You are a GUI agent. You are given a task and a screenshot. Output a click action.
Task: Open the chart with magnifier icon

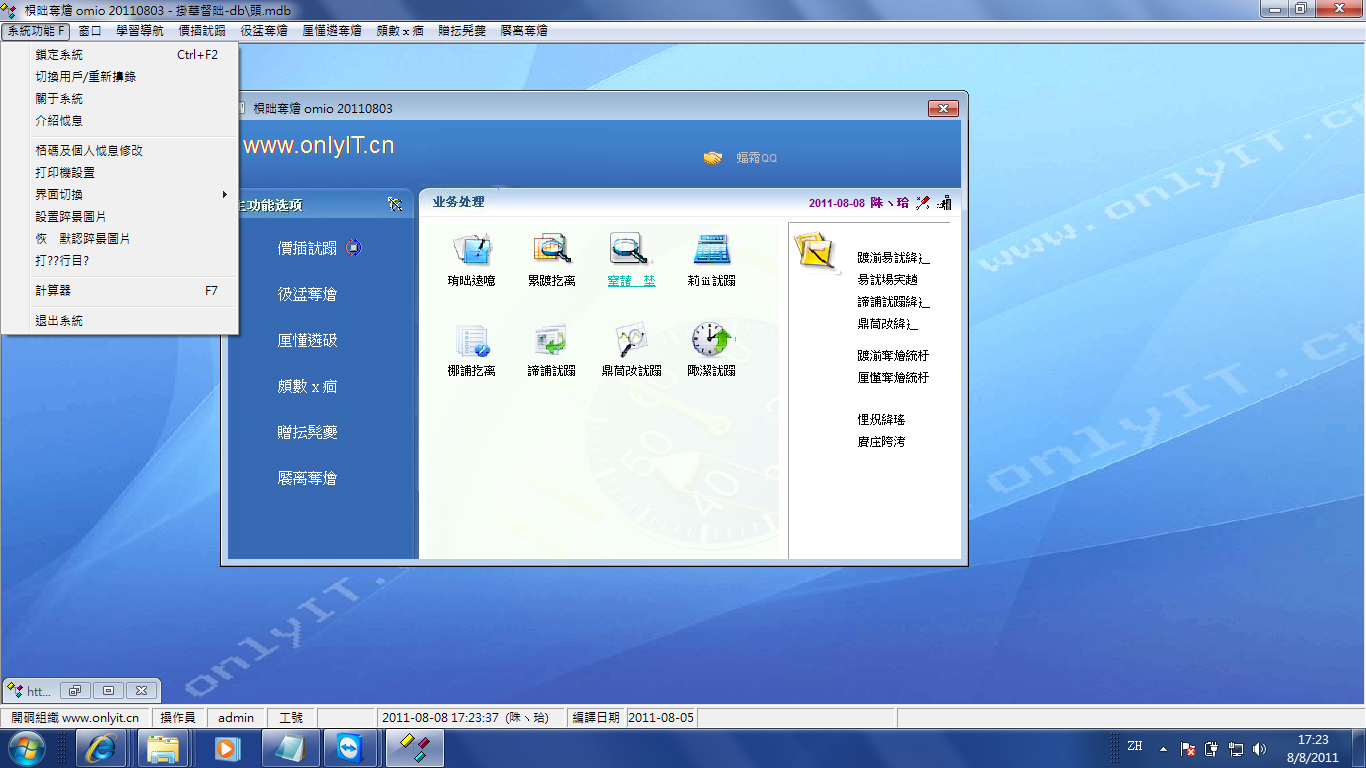(x=631, y=341)
